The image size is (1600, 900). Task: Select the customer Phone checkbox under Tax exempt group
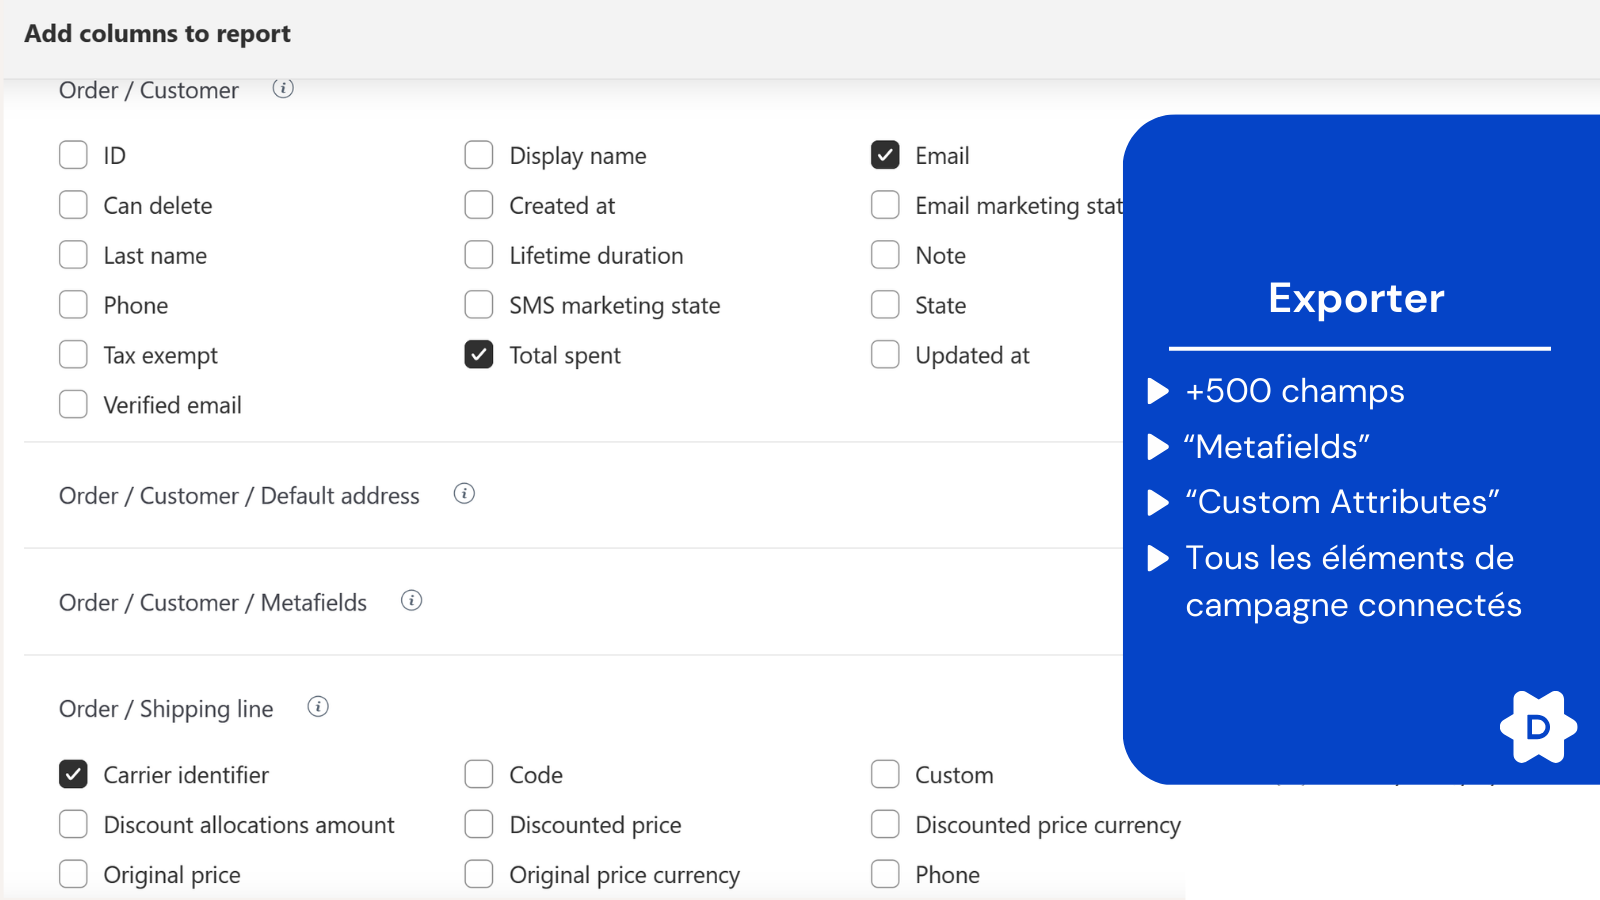[73, 305]
